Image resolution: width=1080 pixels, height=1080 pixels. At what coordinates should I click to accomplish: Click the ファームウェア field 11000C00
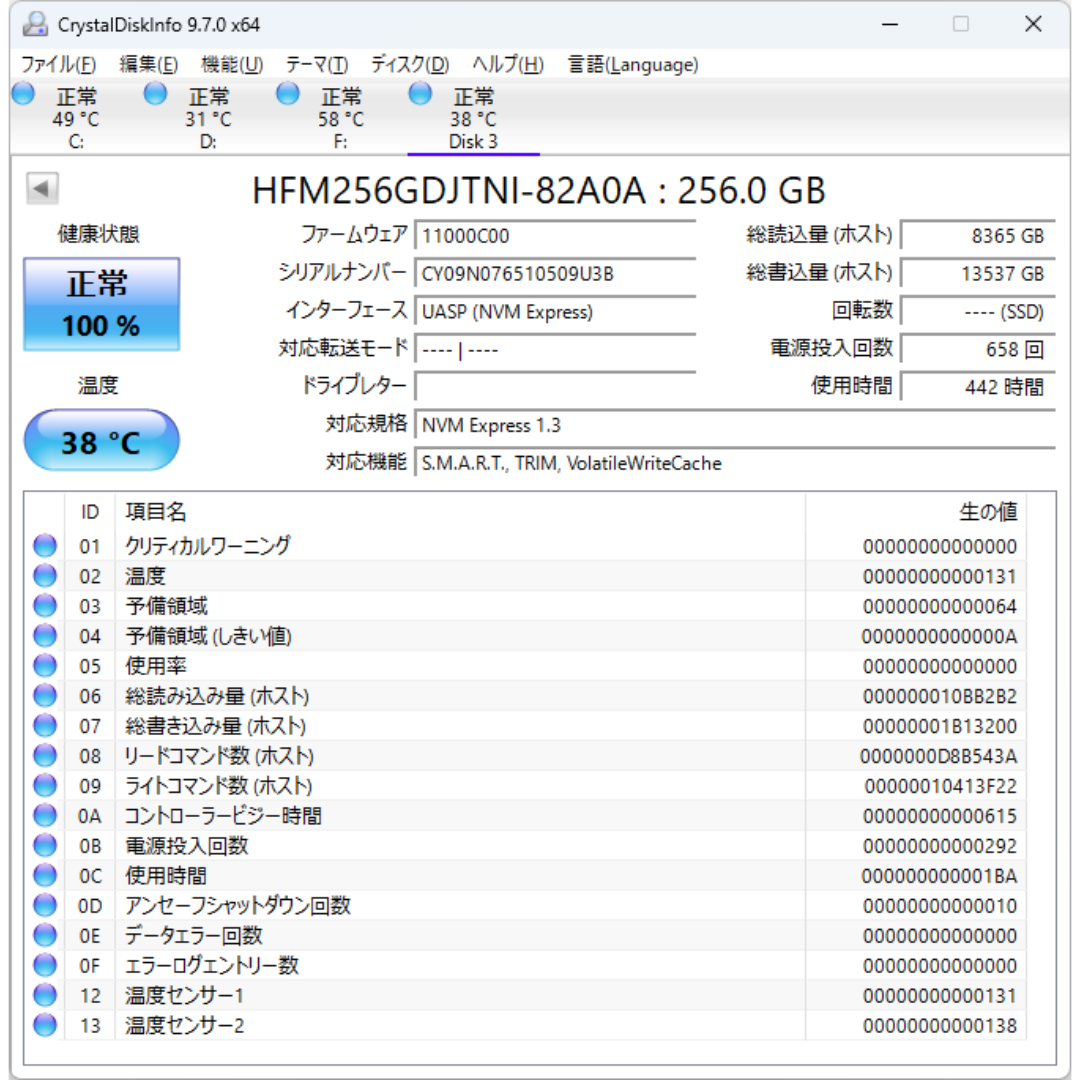click(555, 236)
